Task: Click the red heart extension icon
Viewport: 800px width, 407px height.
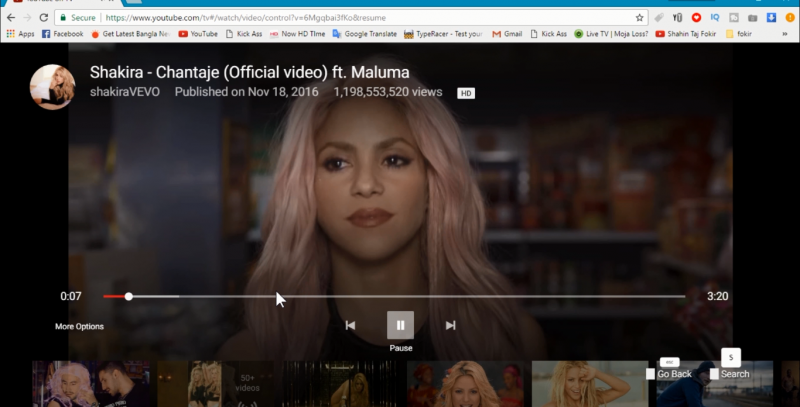Action: (696, 18)
